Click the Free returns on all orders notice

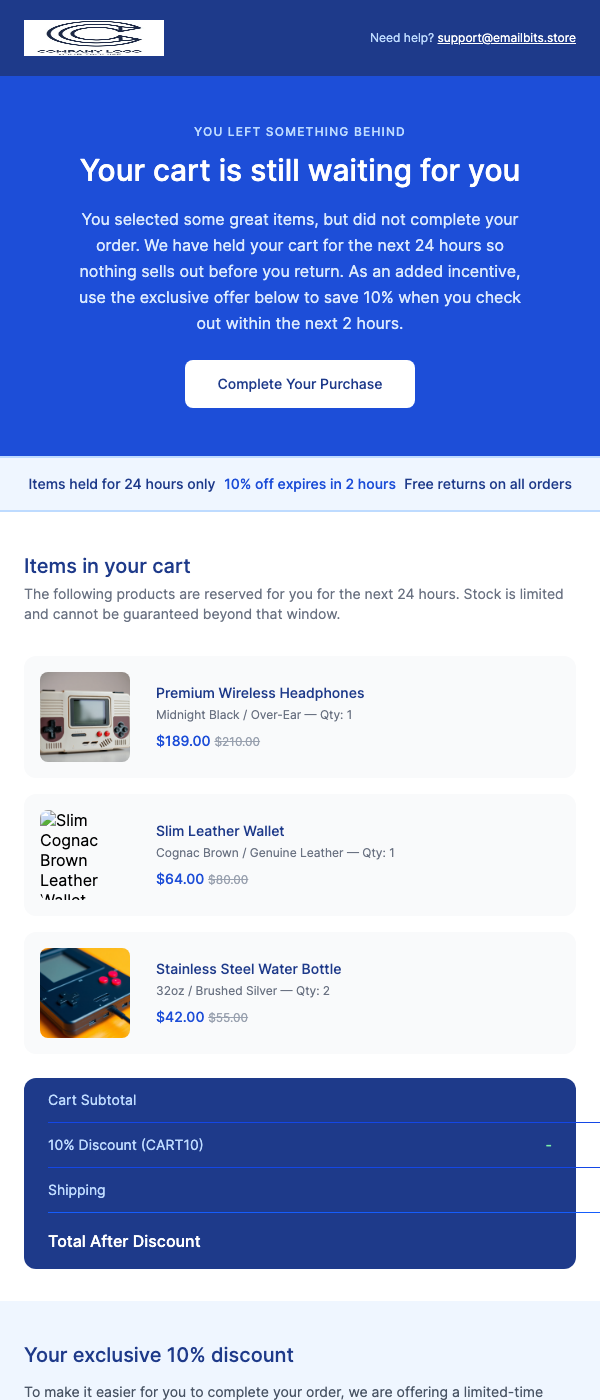tap(487, 483)
